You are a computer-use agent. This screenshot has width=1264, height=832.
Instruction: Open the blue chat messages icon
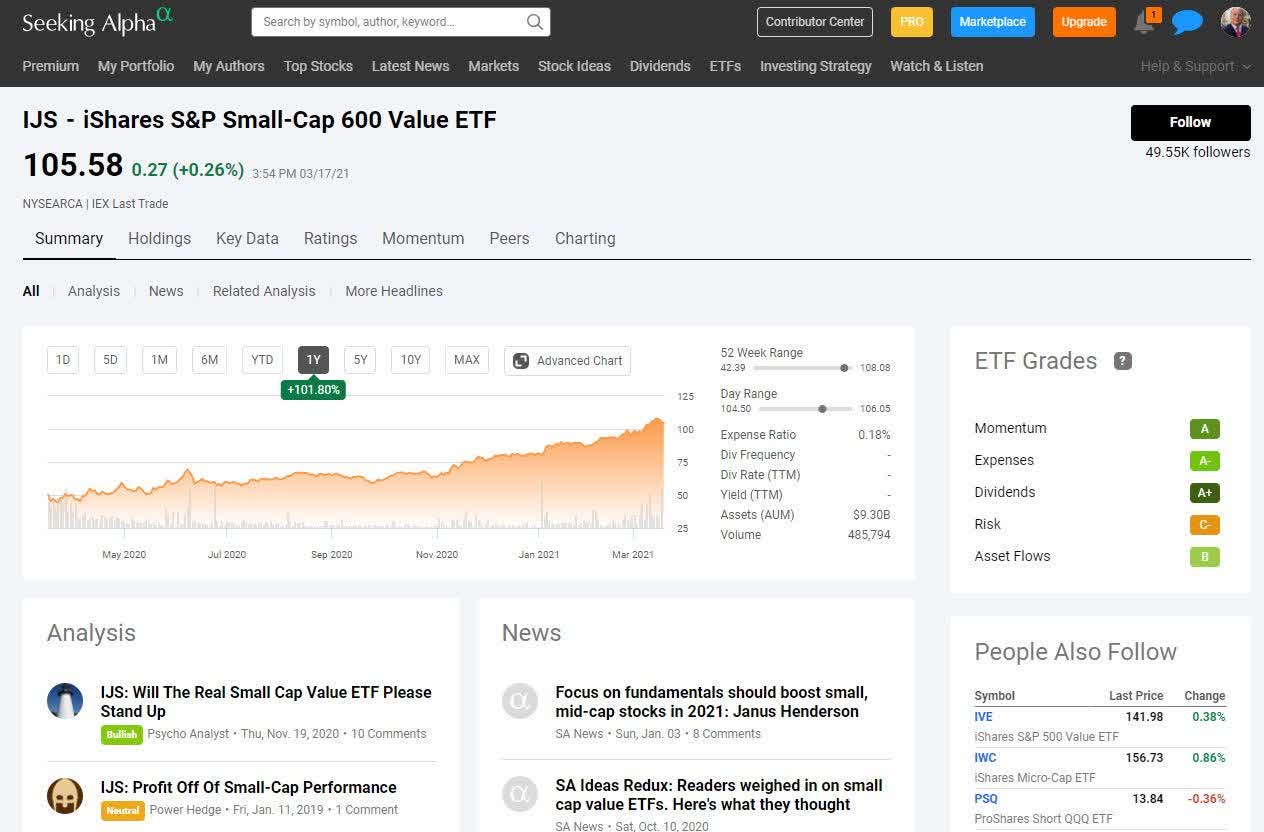(1187, 22)
